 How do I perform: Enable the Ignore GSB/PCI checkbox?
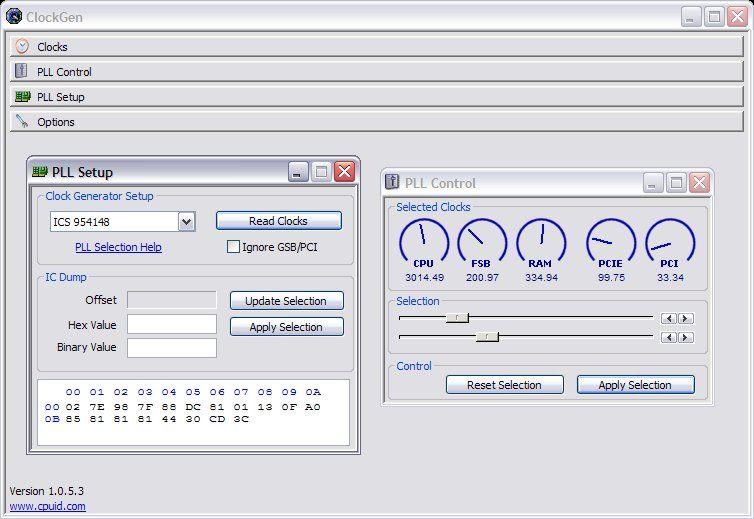coord(234,247)
